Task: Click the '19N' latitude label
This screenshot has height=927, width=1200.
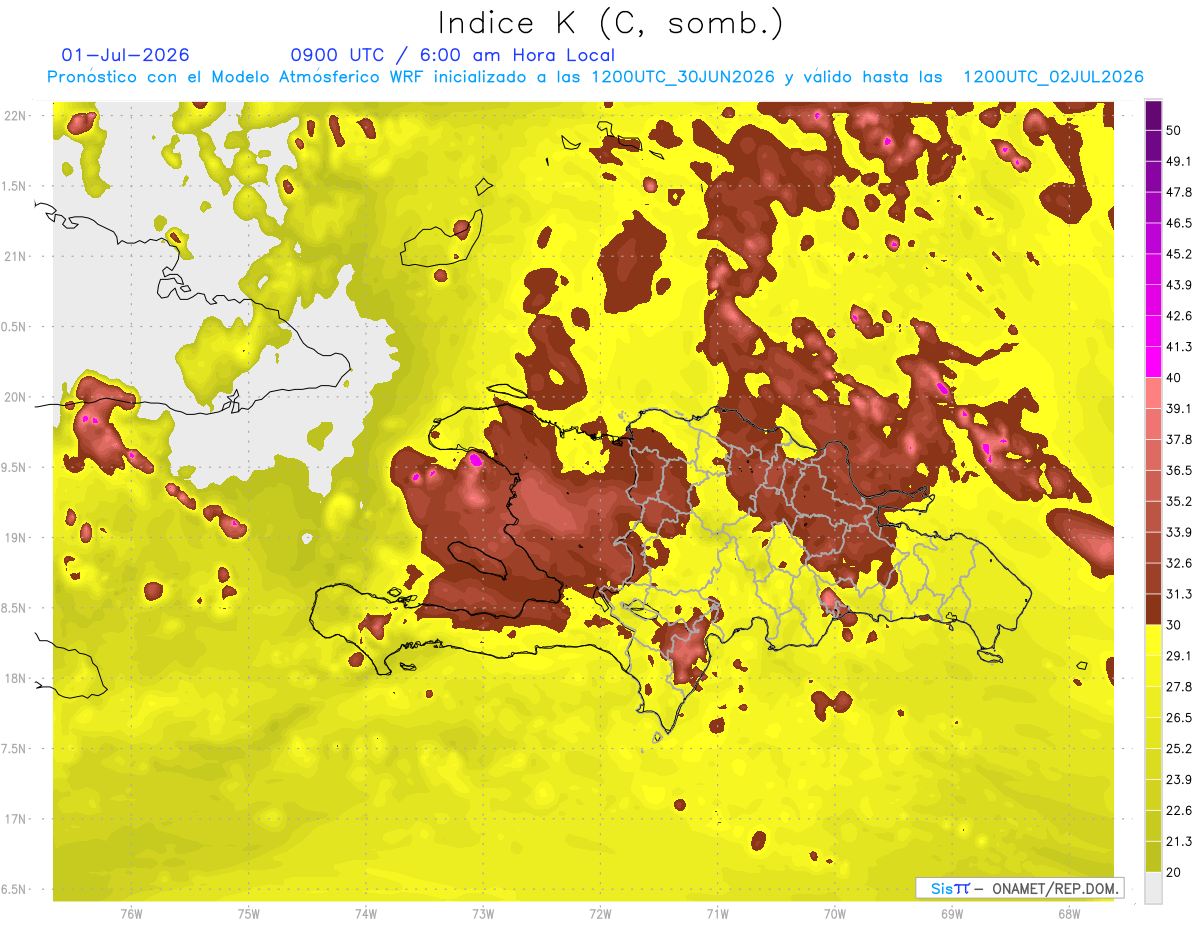Action: click(17, 538)
